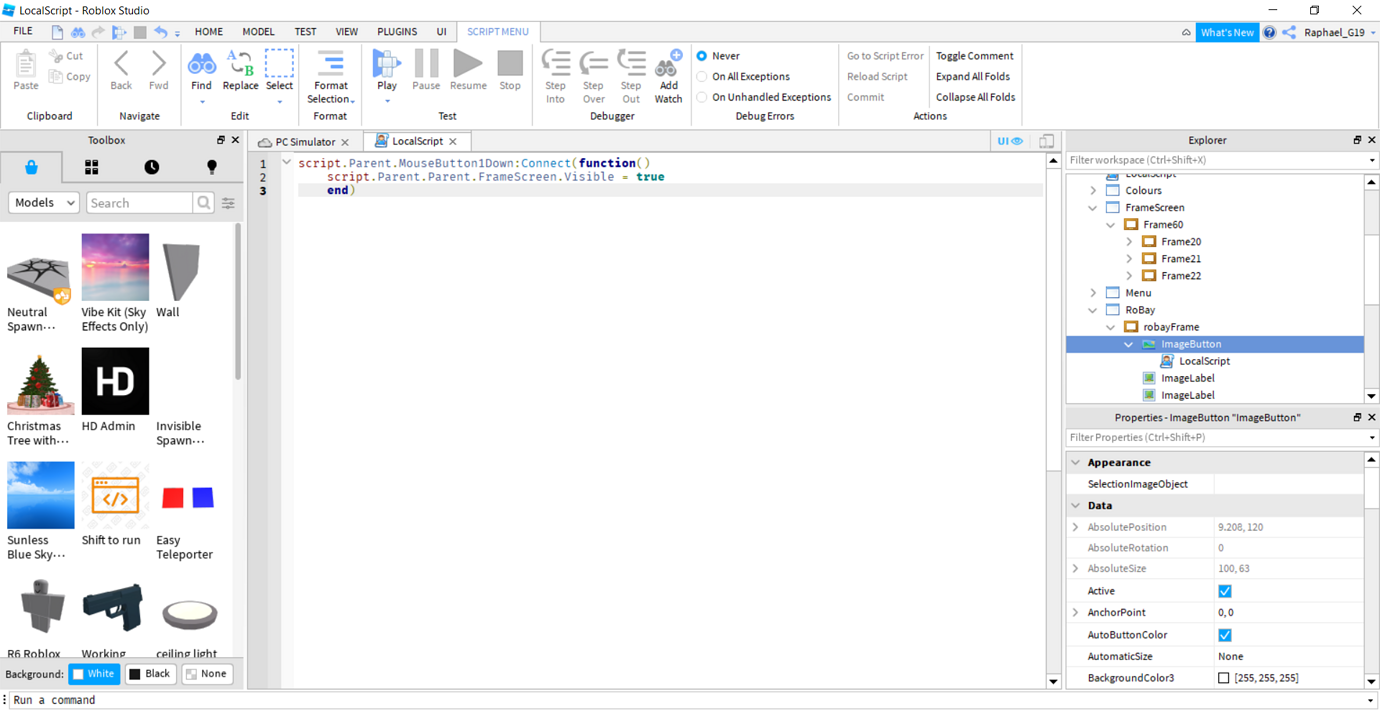Click the Replace icon
The height and width of the screenshot is (718, 1380).
240,63
